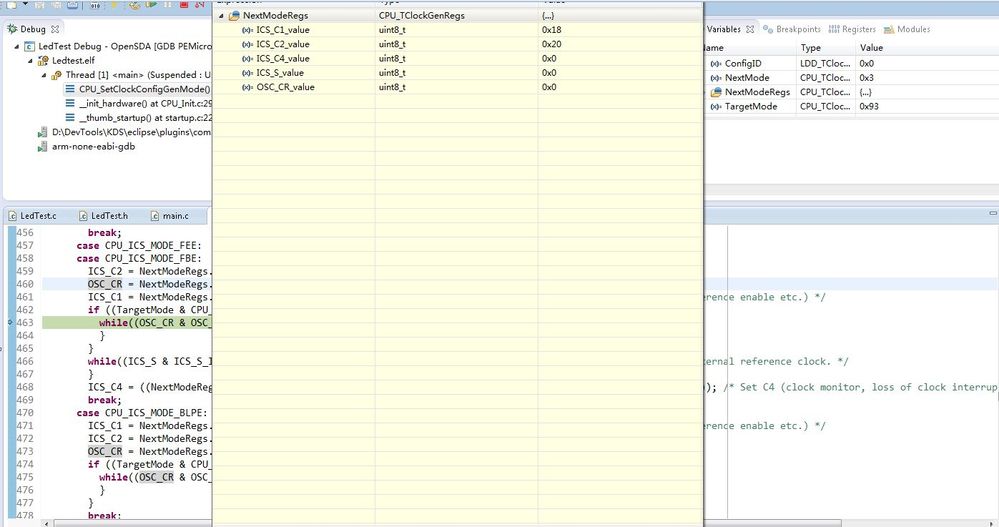The height and width of the screenshot is (527, 999).
Task: Open the Registers tab
Action: pyautogui.click(x=852, y=29)
